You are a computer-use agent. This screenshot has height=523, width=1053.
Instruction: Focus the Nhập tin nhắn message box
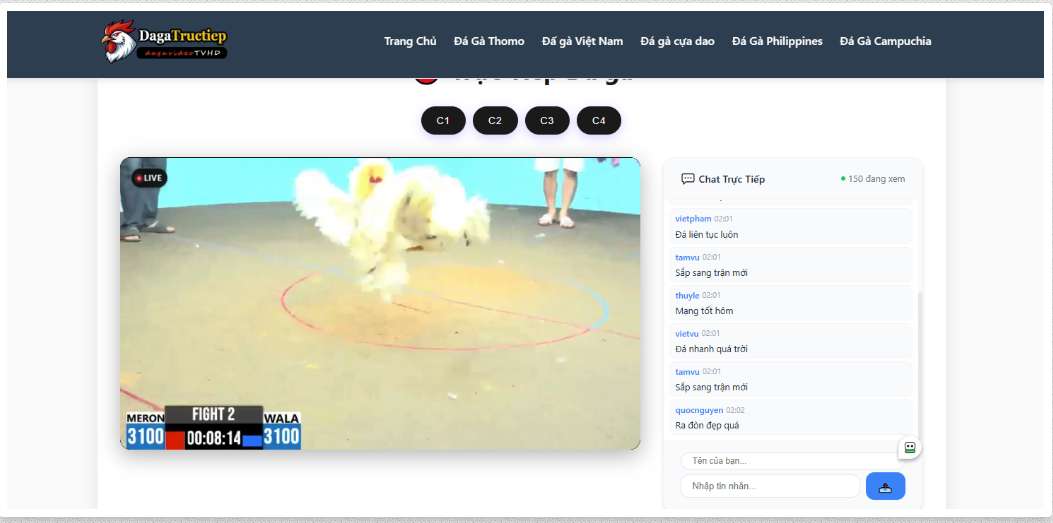point(770,486)
